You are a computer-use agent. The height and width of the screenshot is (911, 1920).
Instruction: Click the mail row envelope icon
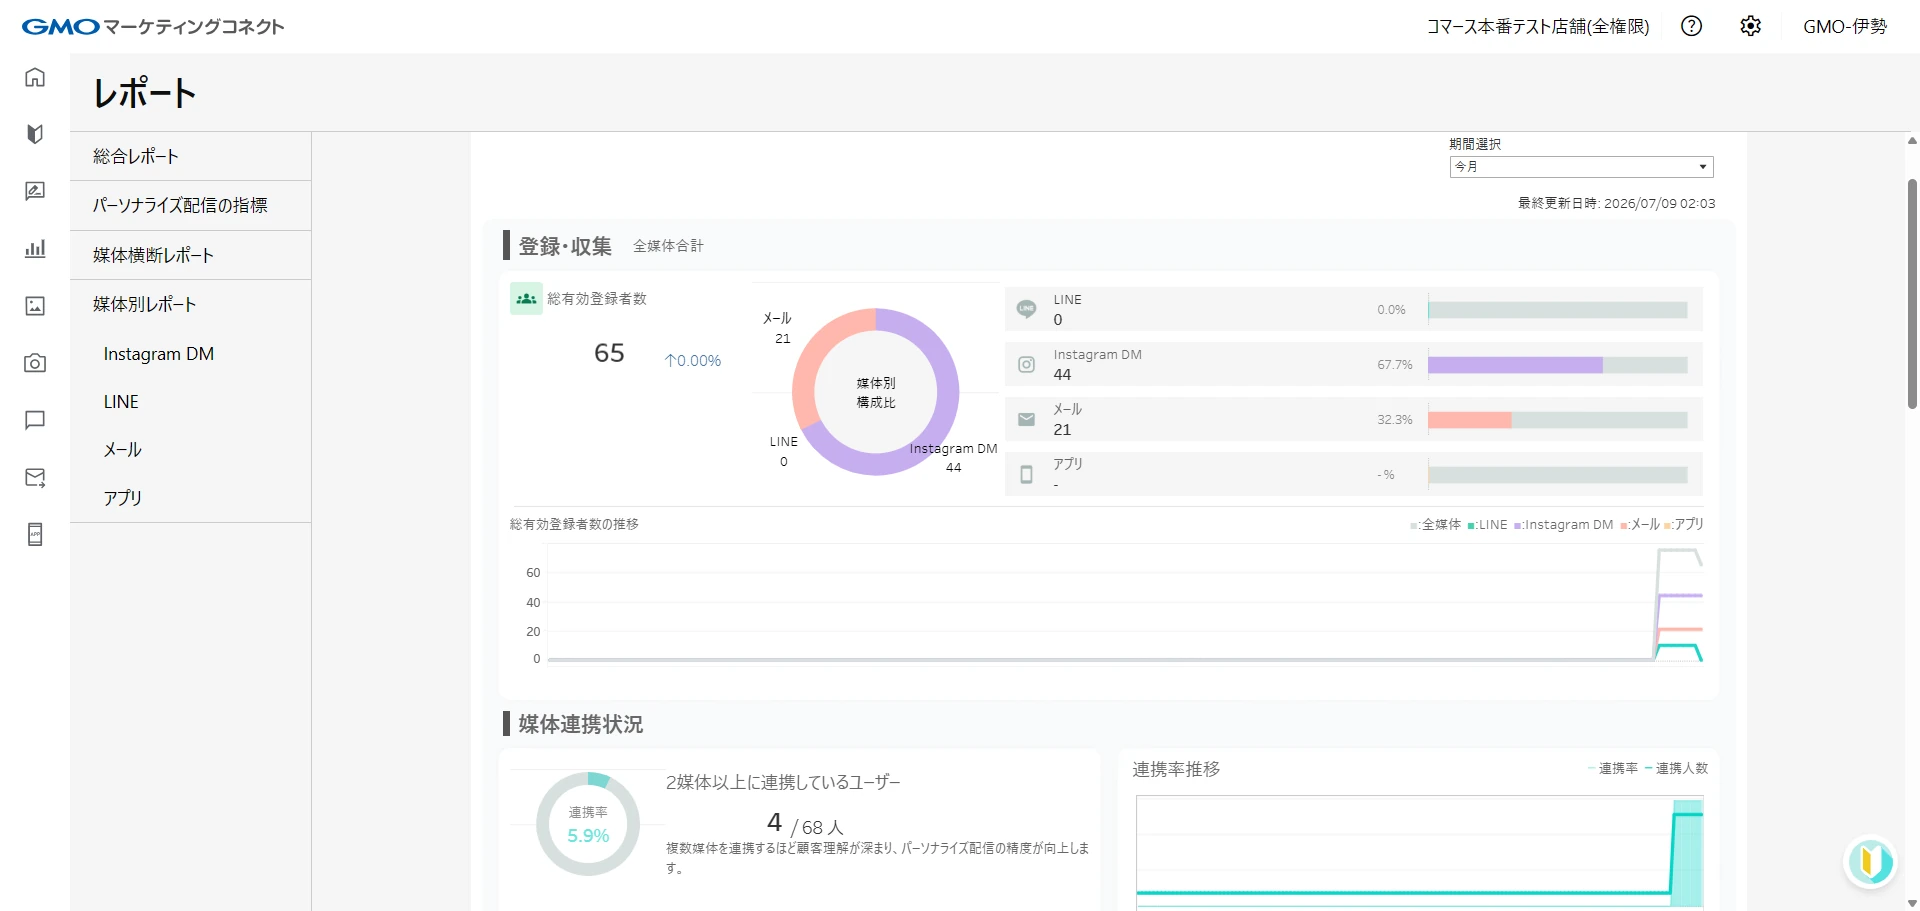click(1026, 419)
